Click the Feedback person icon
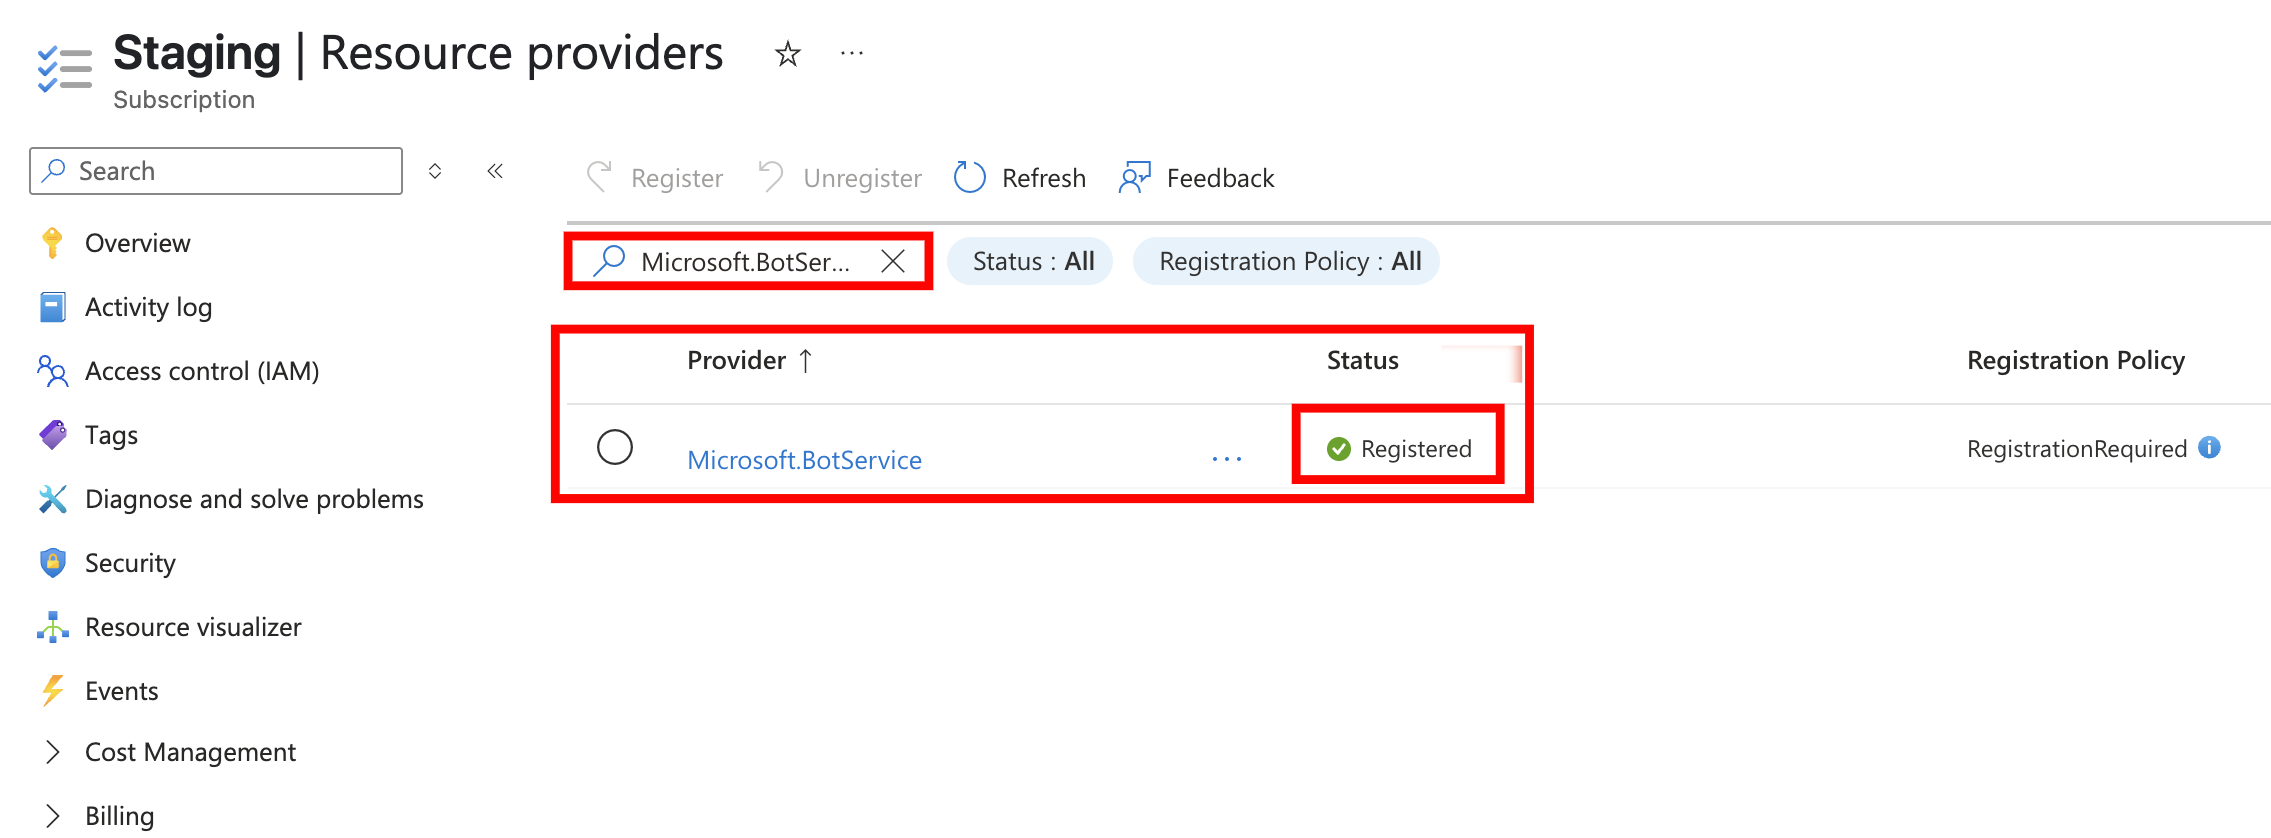The width and height of the screenshot is (2271, 838). click(1135, 178)
